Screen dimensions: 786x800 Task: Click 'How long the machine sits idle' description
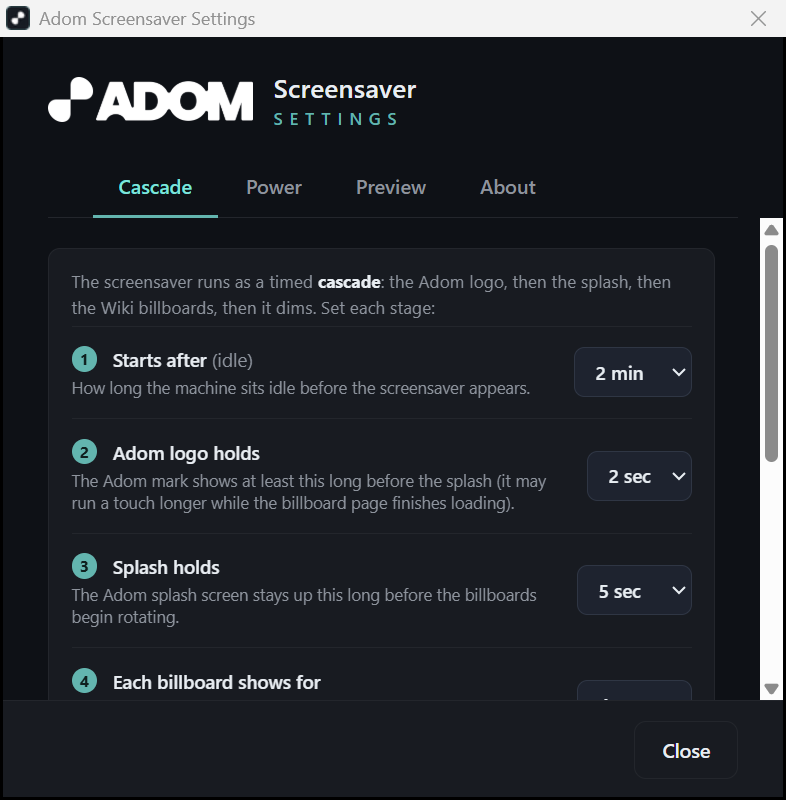click(x=301, y=388)
